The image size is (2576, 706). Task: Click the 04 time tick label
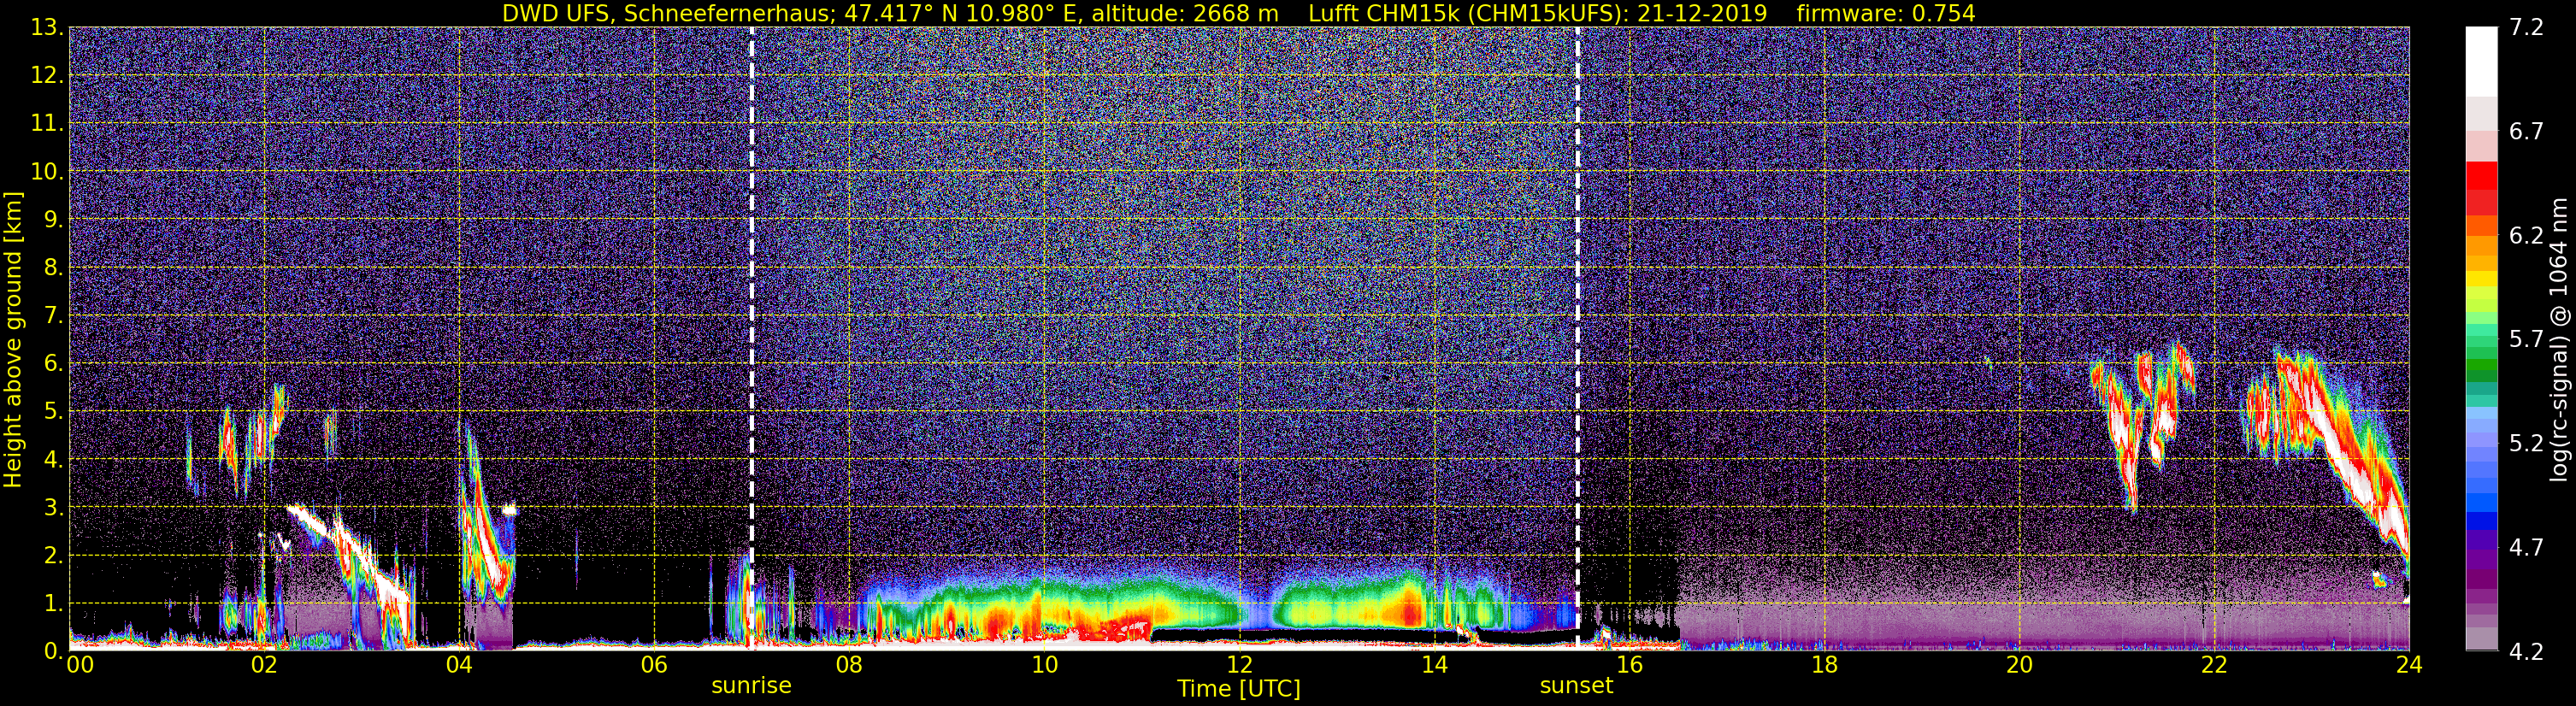pos(459,665)
